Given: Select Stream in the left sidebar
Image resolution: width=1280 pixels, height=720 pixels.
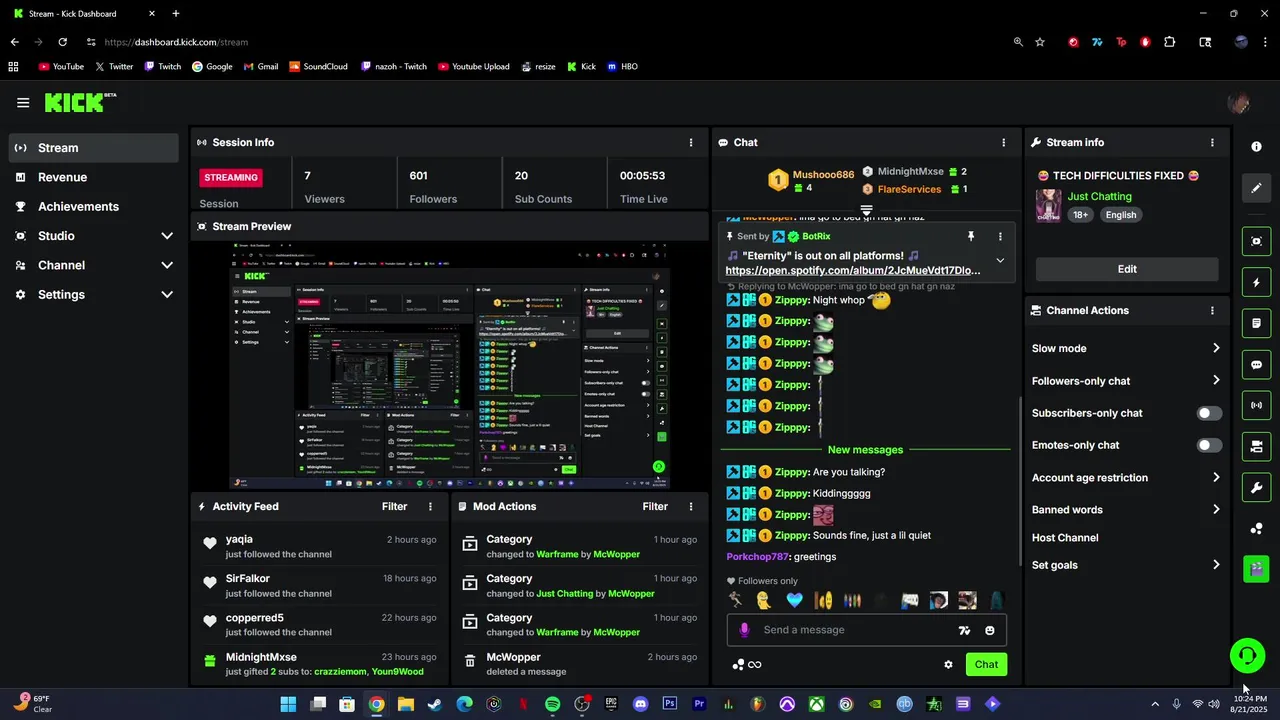Looking at the screenshot, I should click(94, 148).
